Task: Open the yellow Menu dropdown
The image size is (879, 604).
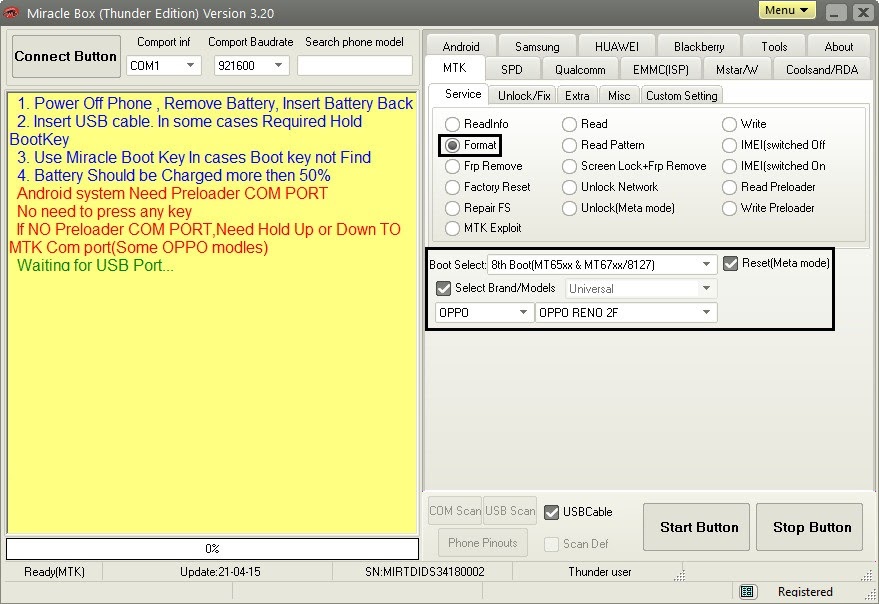Action: click(787, 10)
